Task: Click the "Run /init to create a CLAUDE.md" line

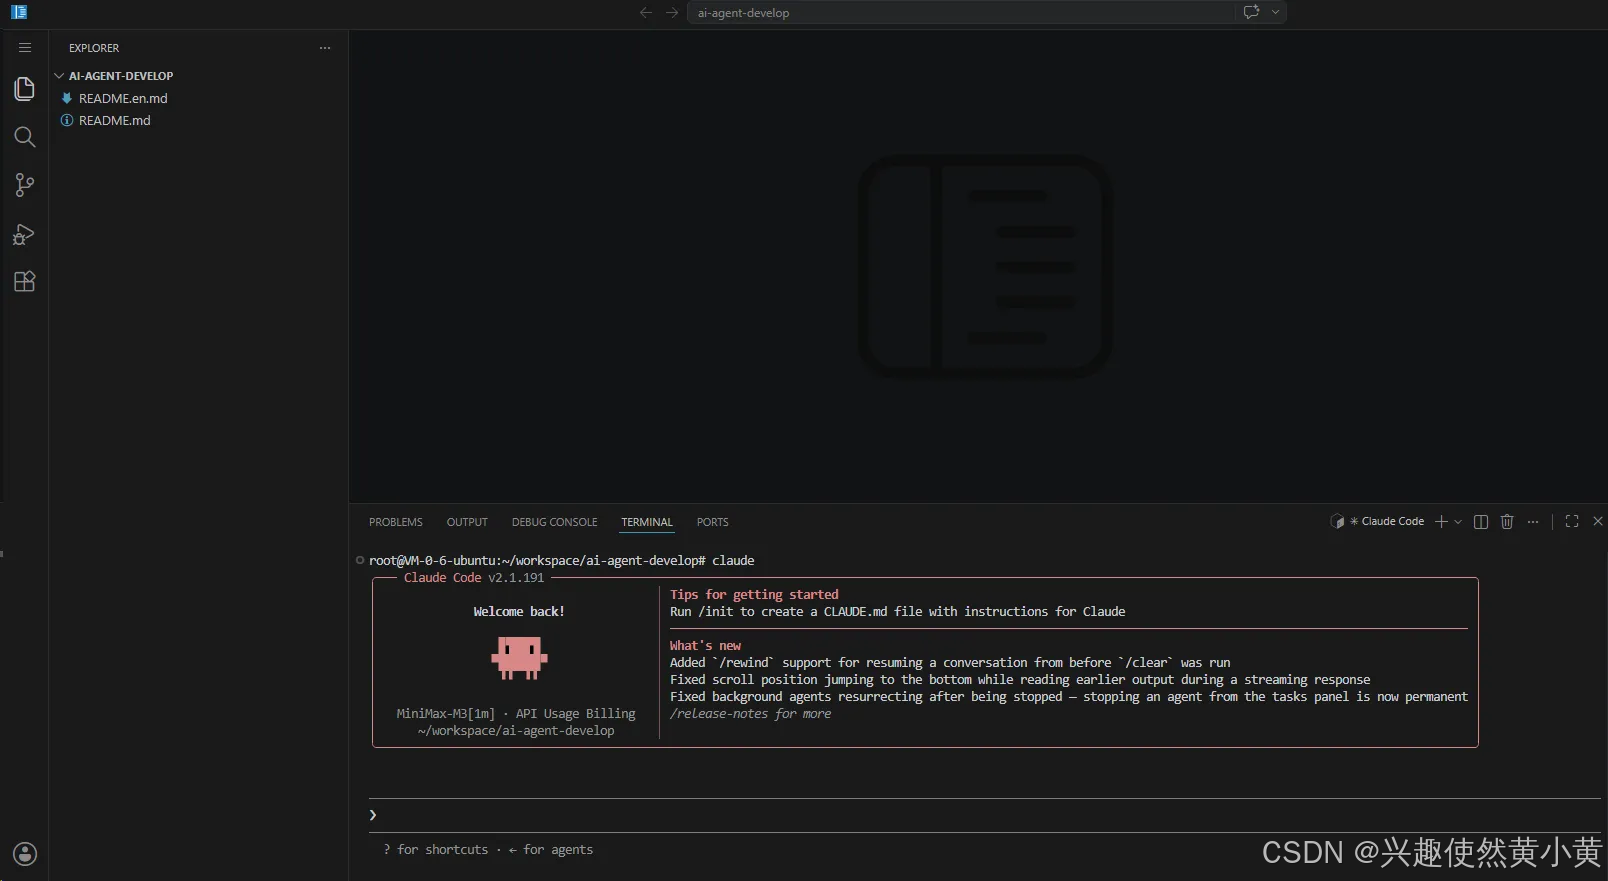Action: coord(897,612)
